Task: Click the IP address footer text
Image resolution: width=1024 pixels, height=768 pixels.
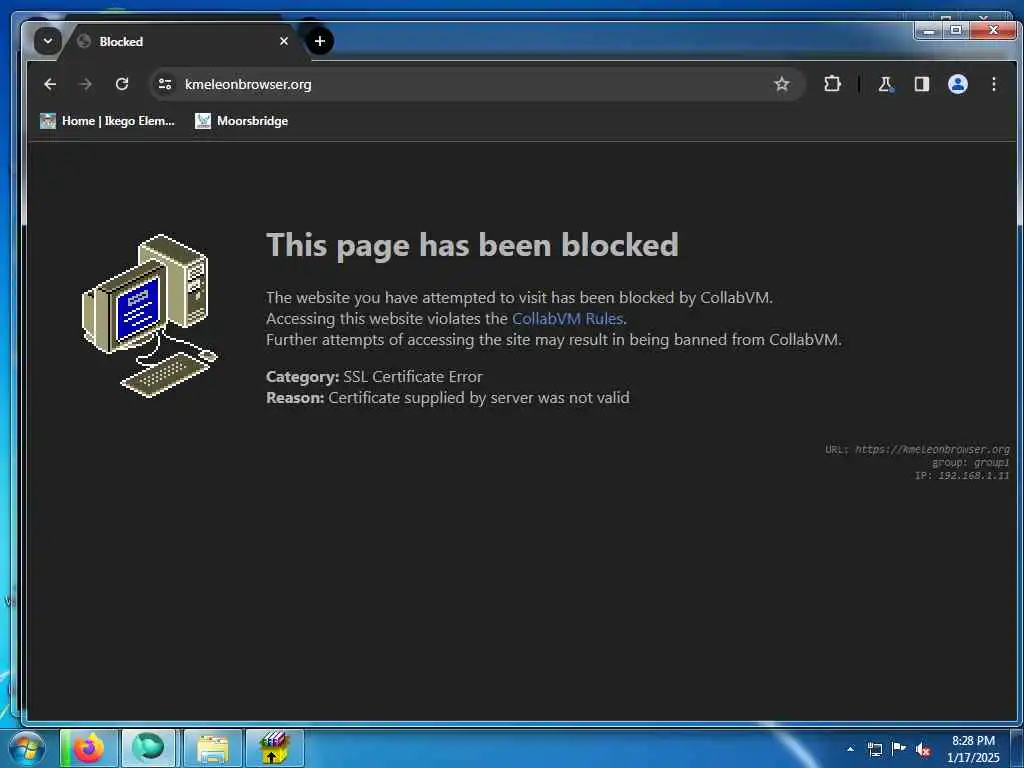Action: pos(961,475)
